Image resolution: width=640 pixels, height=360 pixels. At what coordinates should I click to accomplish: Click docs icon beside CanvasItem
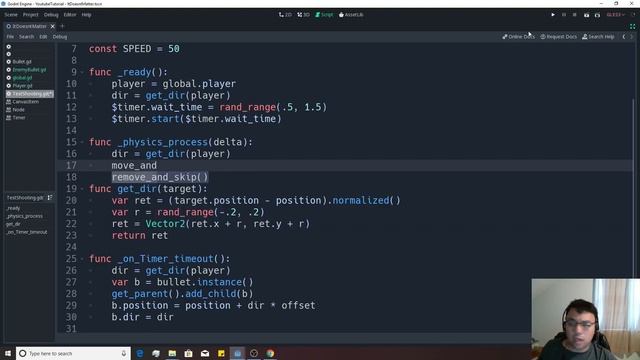9,102
